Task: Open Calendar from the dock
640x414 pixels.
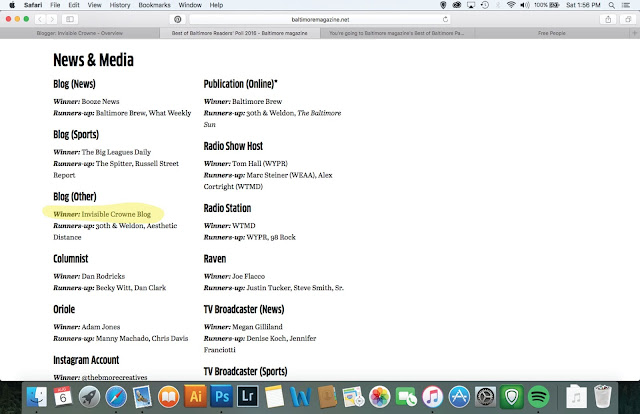Action: [x=62, y=396]
